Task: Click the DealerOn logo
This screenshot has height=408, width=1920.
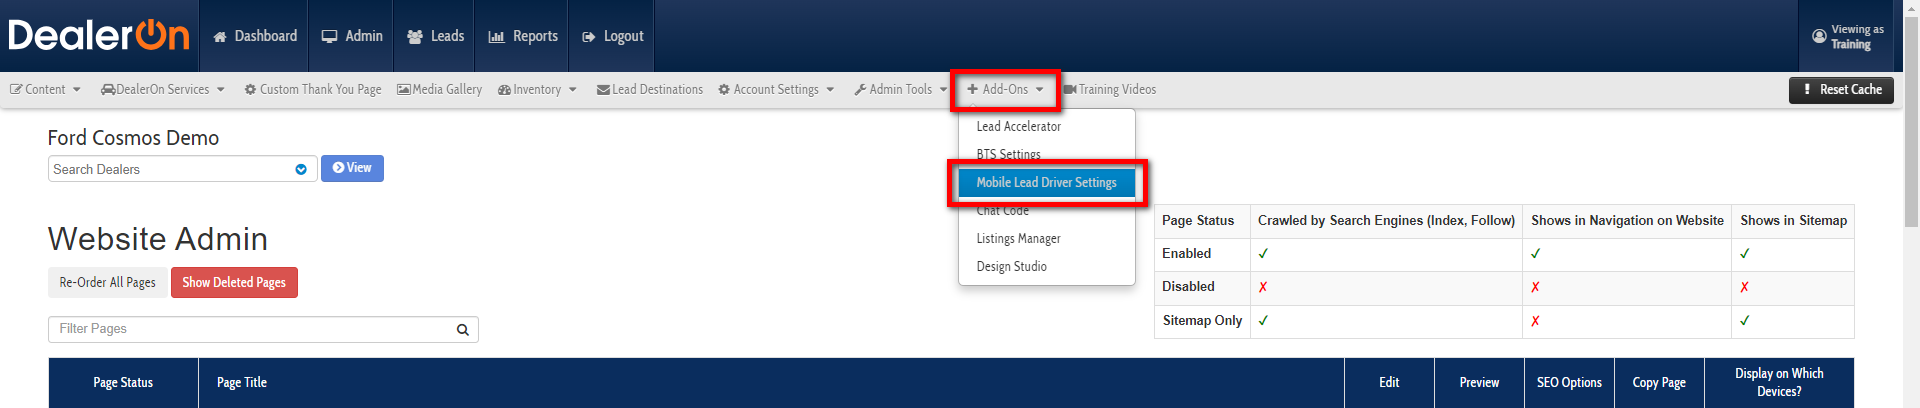Action: (98, 36)
